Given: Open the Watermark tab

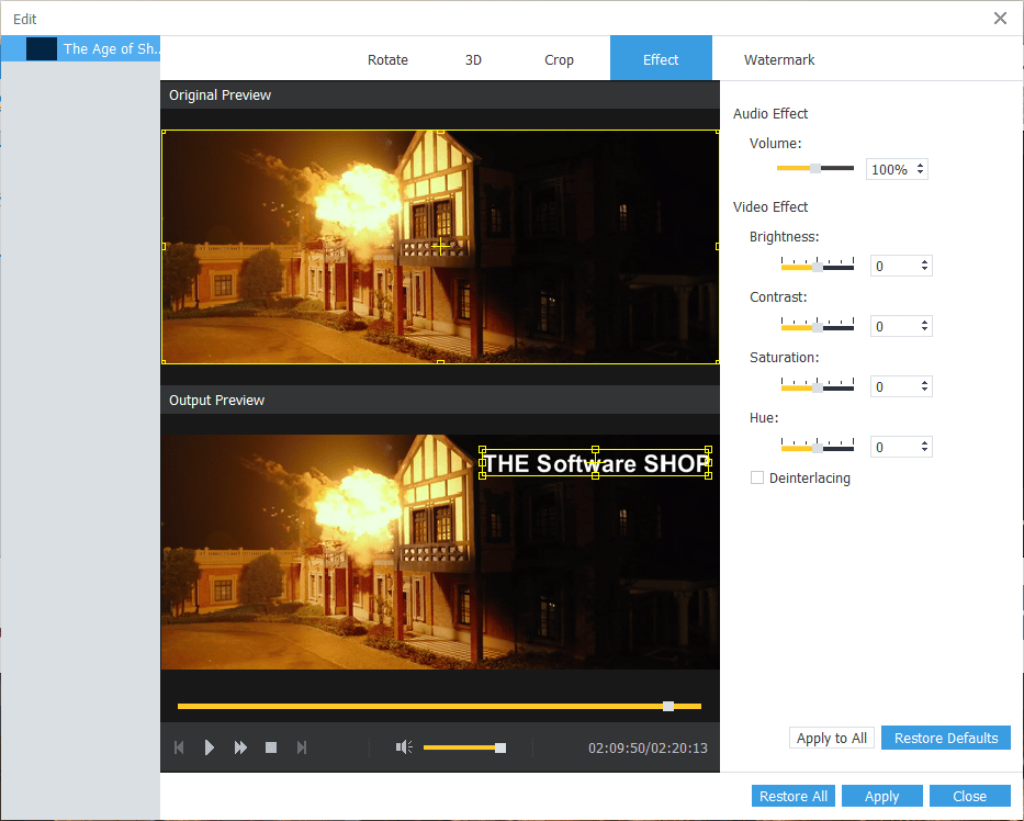Looking at the screenshot, I should [779, 59].
